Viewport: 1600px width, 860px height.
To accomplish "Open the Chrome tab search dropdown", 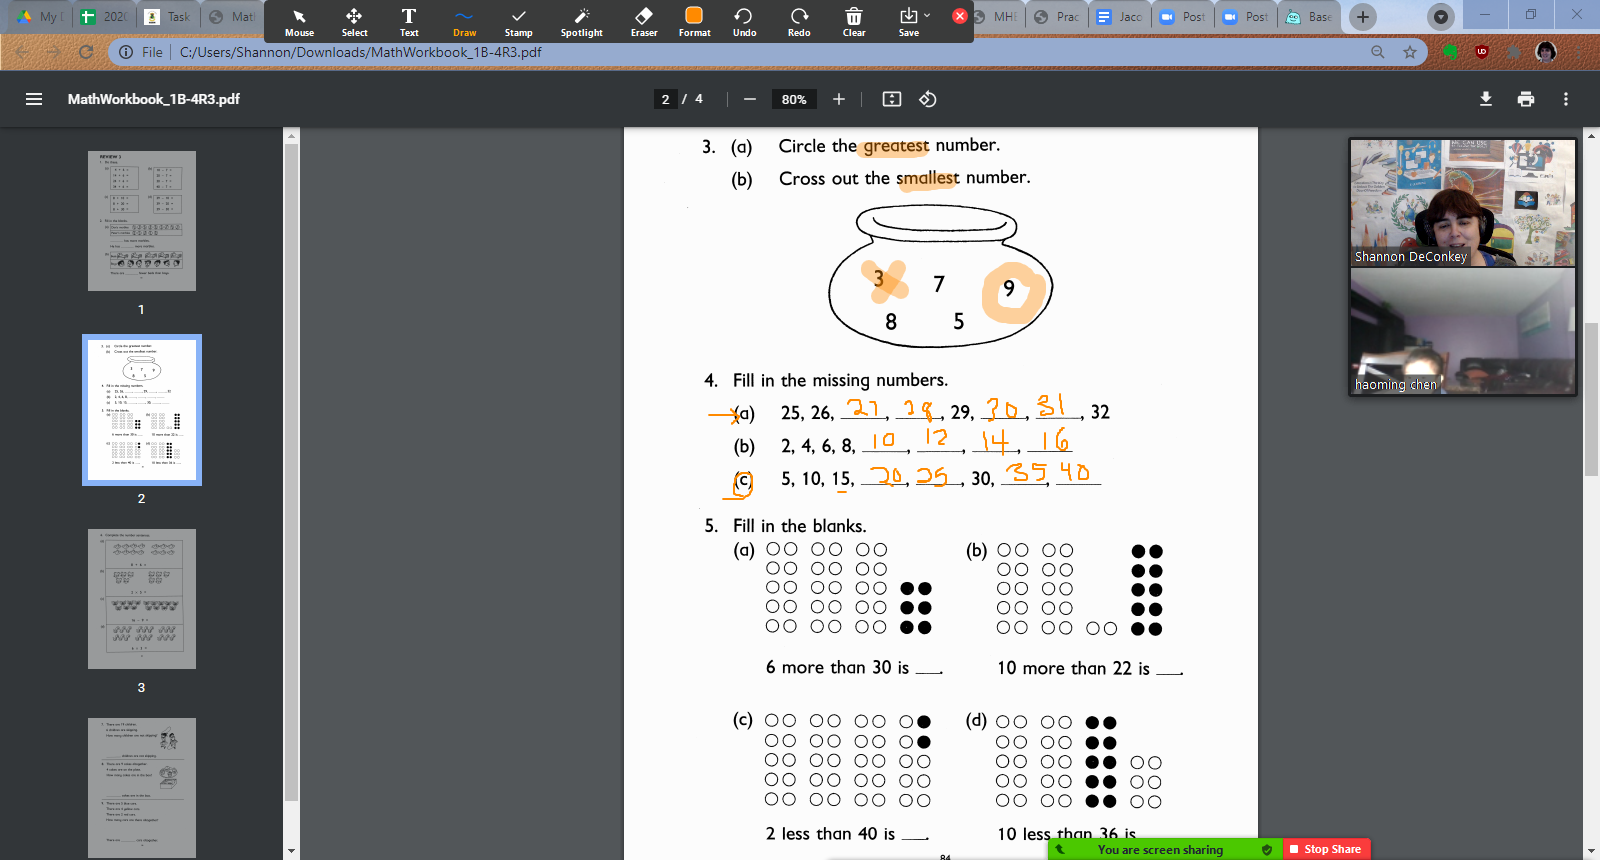I will click(x=1440, y=17).
